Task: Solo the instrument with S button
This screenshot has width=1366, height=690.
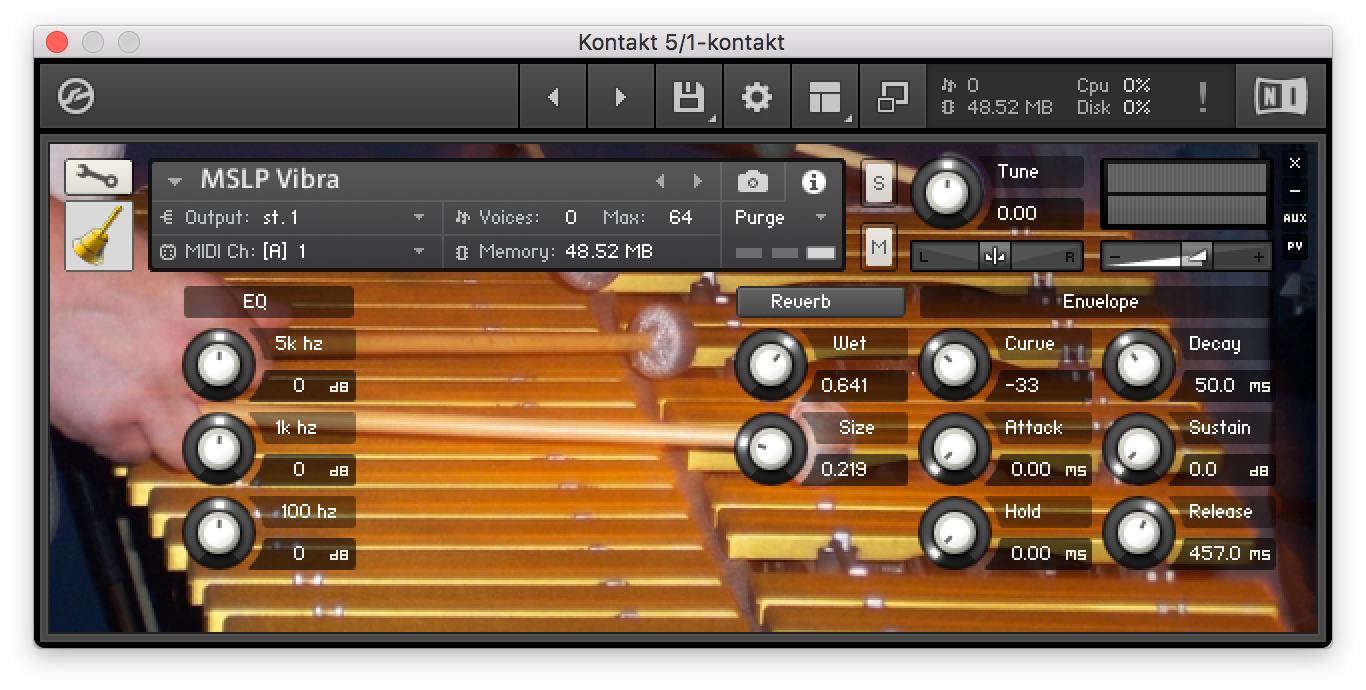Action: tap(878, 183)
